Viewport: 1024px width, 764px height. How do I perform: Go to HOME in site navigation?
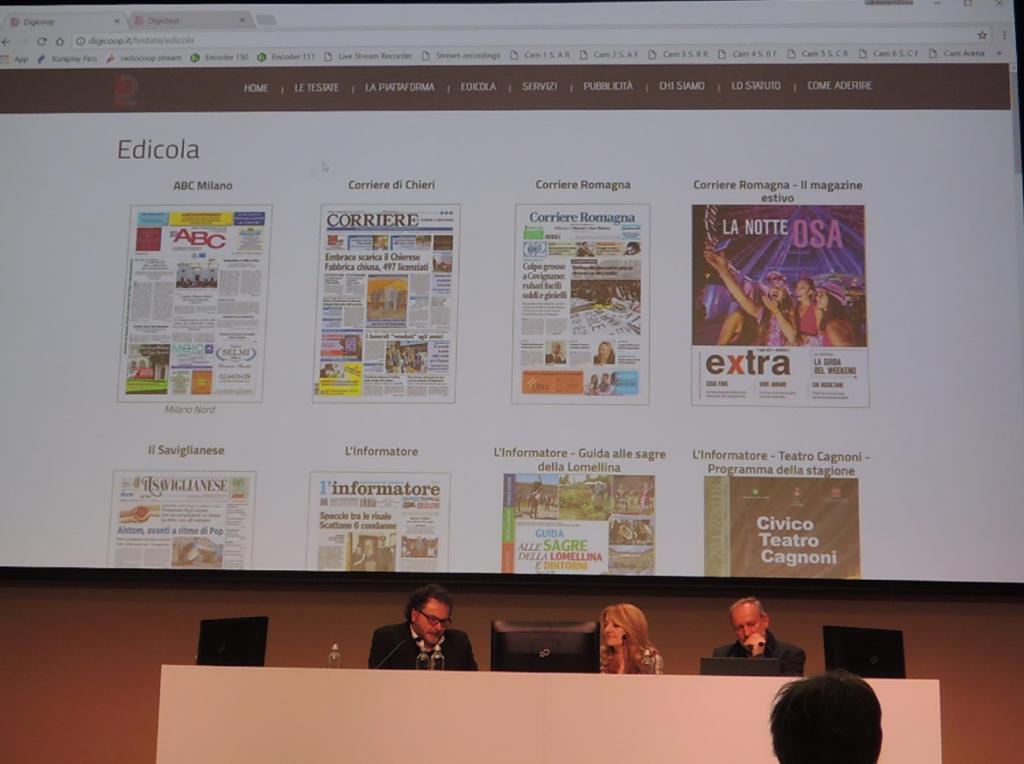pos(256,88)
